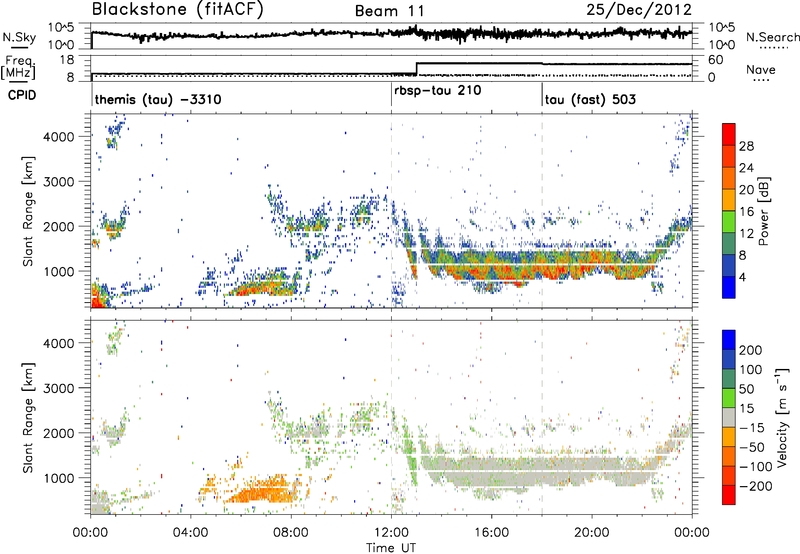Viewport: 800px width, 554px height.
Task: Click the '12:00' time tick label
Action: tap(391, 533)
